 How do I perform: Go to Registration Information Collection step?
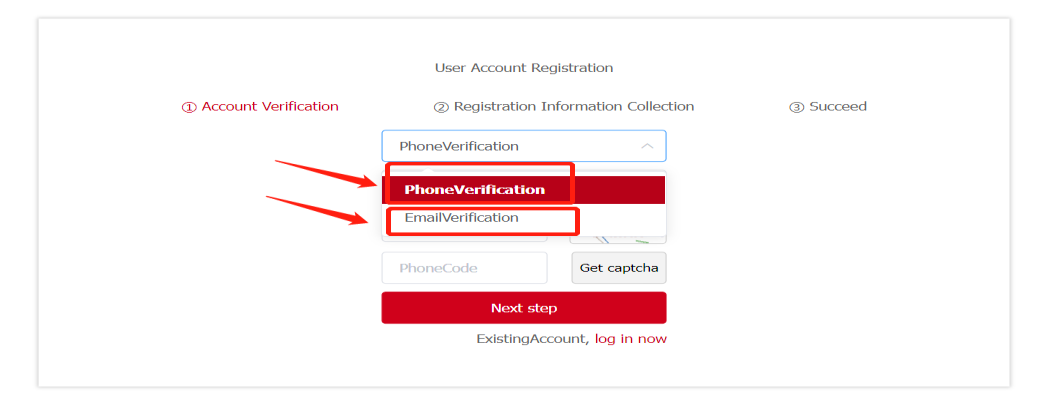(x=573, y=106)
